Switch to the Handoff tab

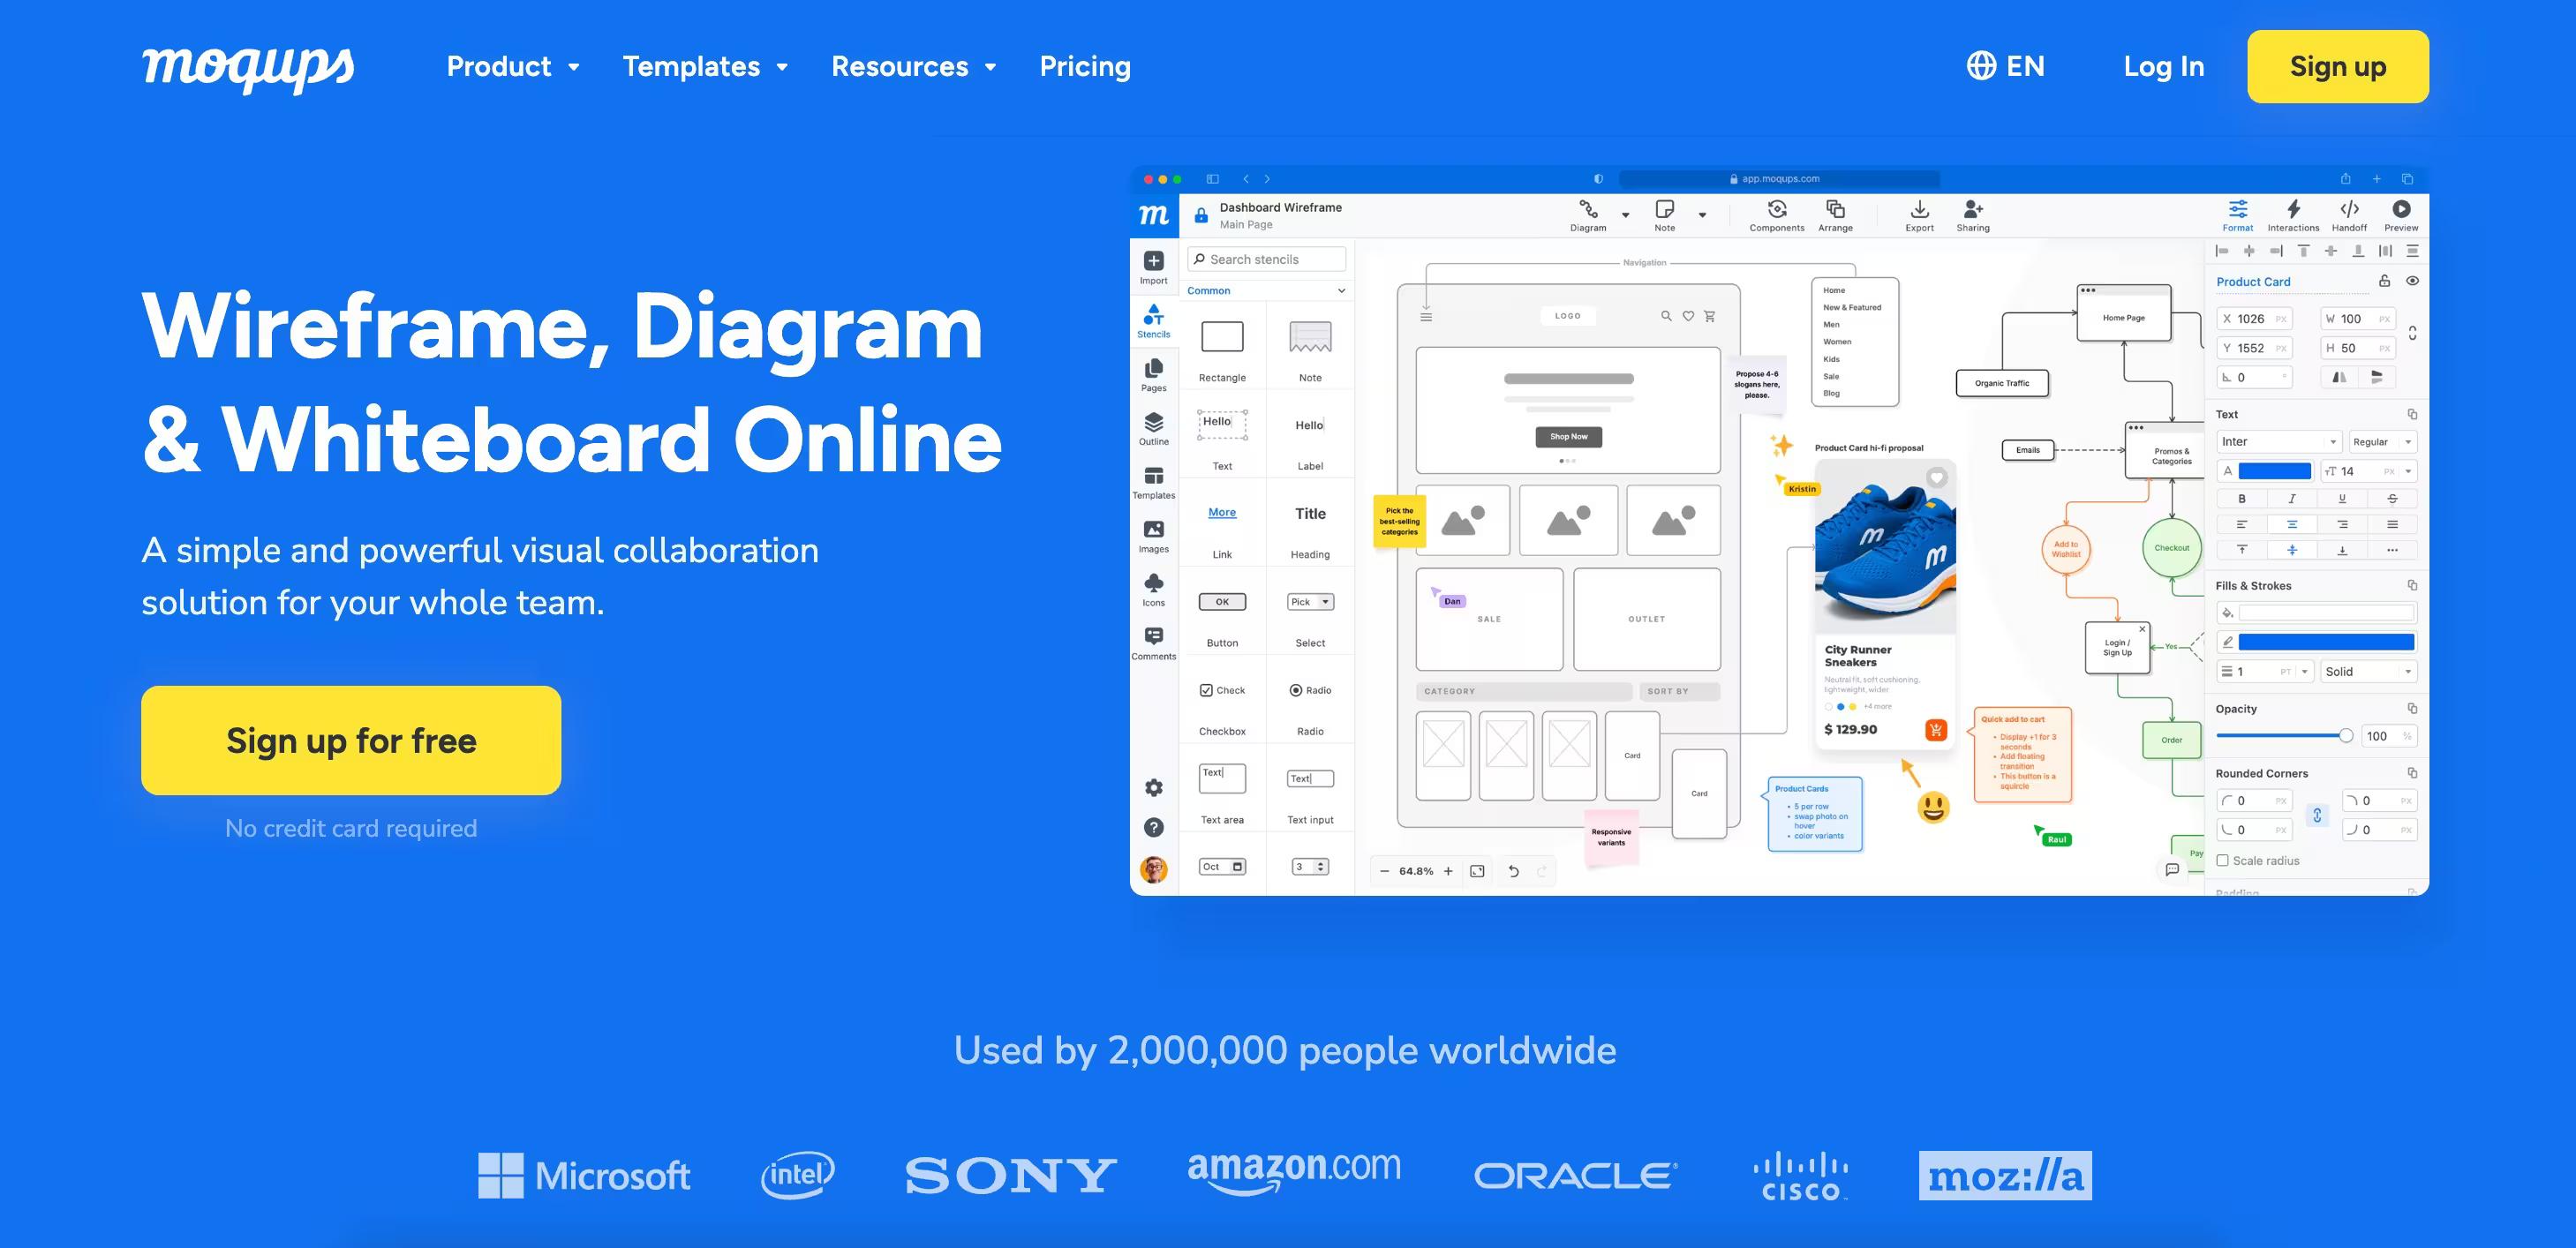coord(2348,215)
